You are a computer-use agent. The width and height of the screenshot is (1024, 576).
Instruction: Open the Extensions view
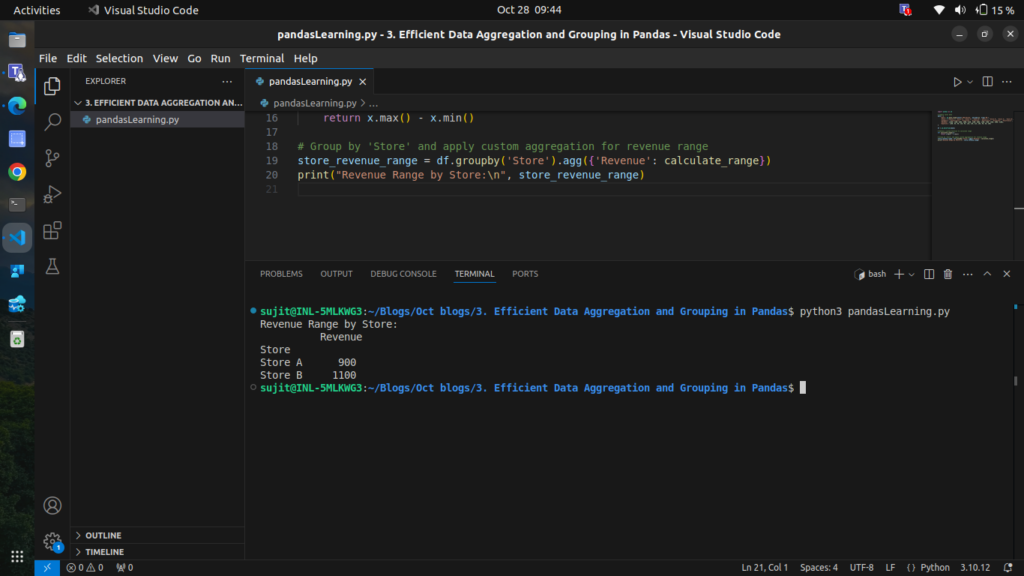[x=53, y=230]
